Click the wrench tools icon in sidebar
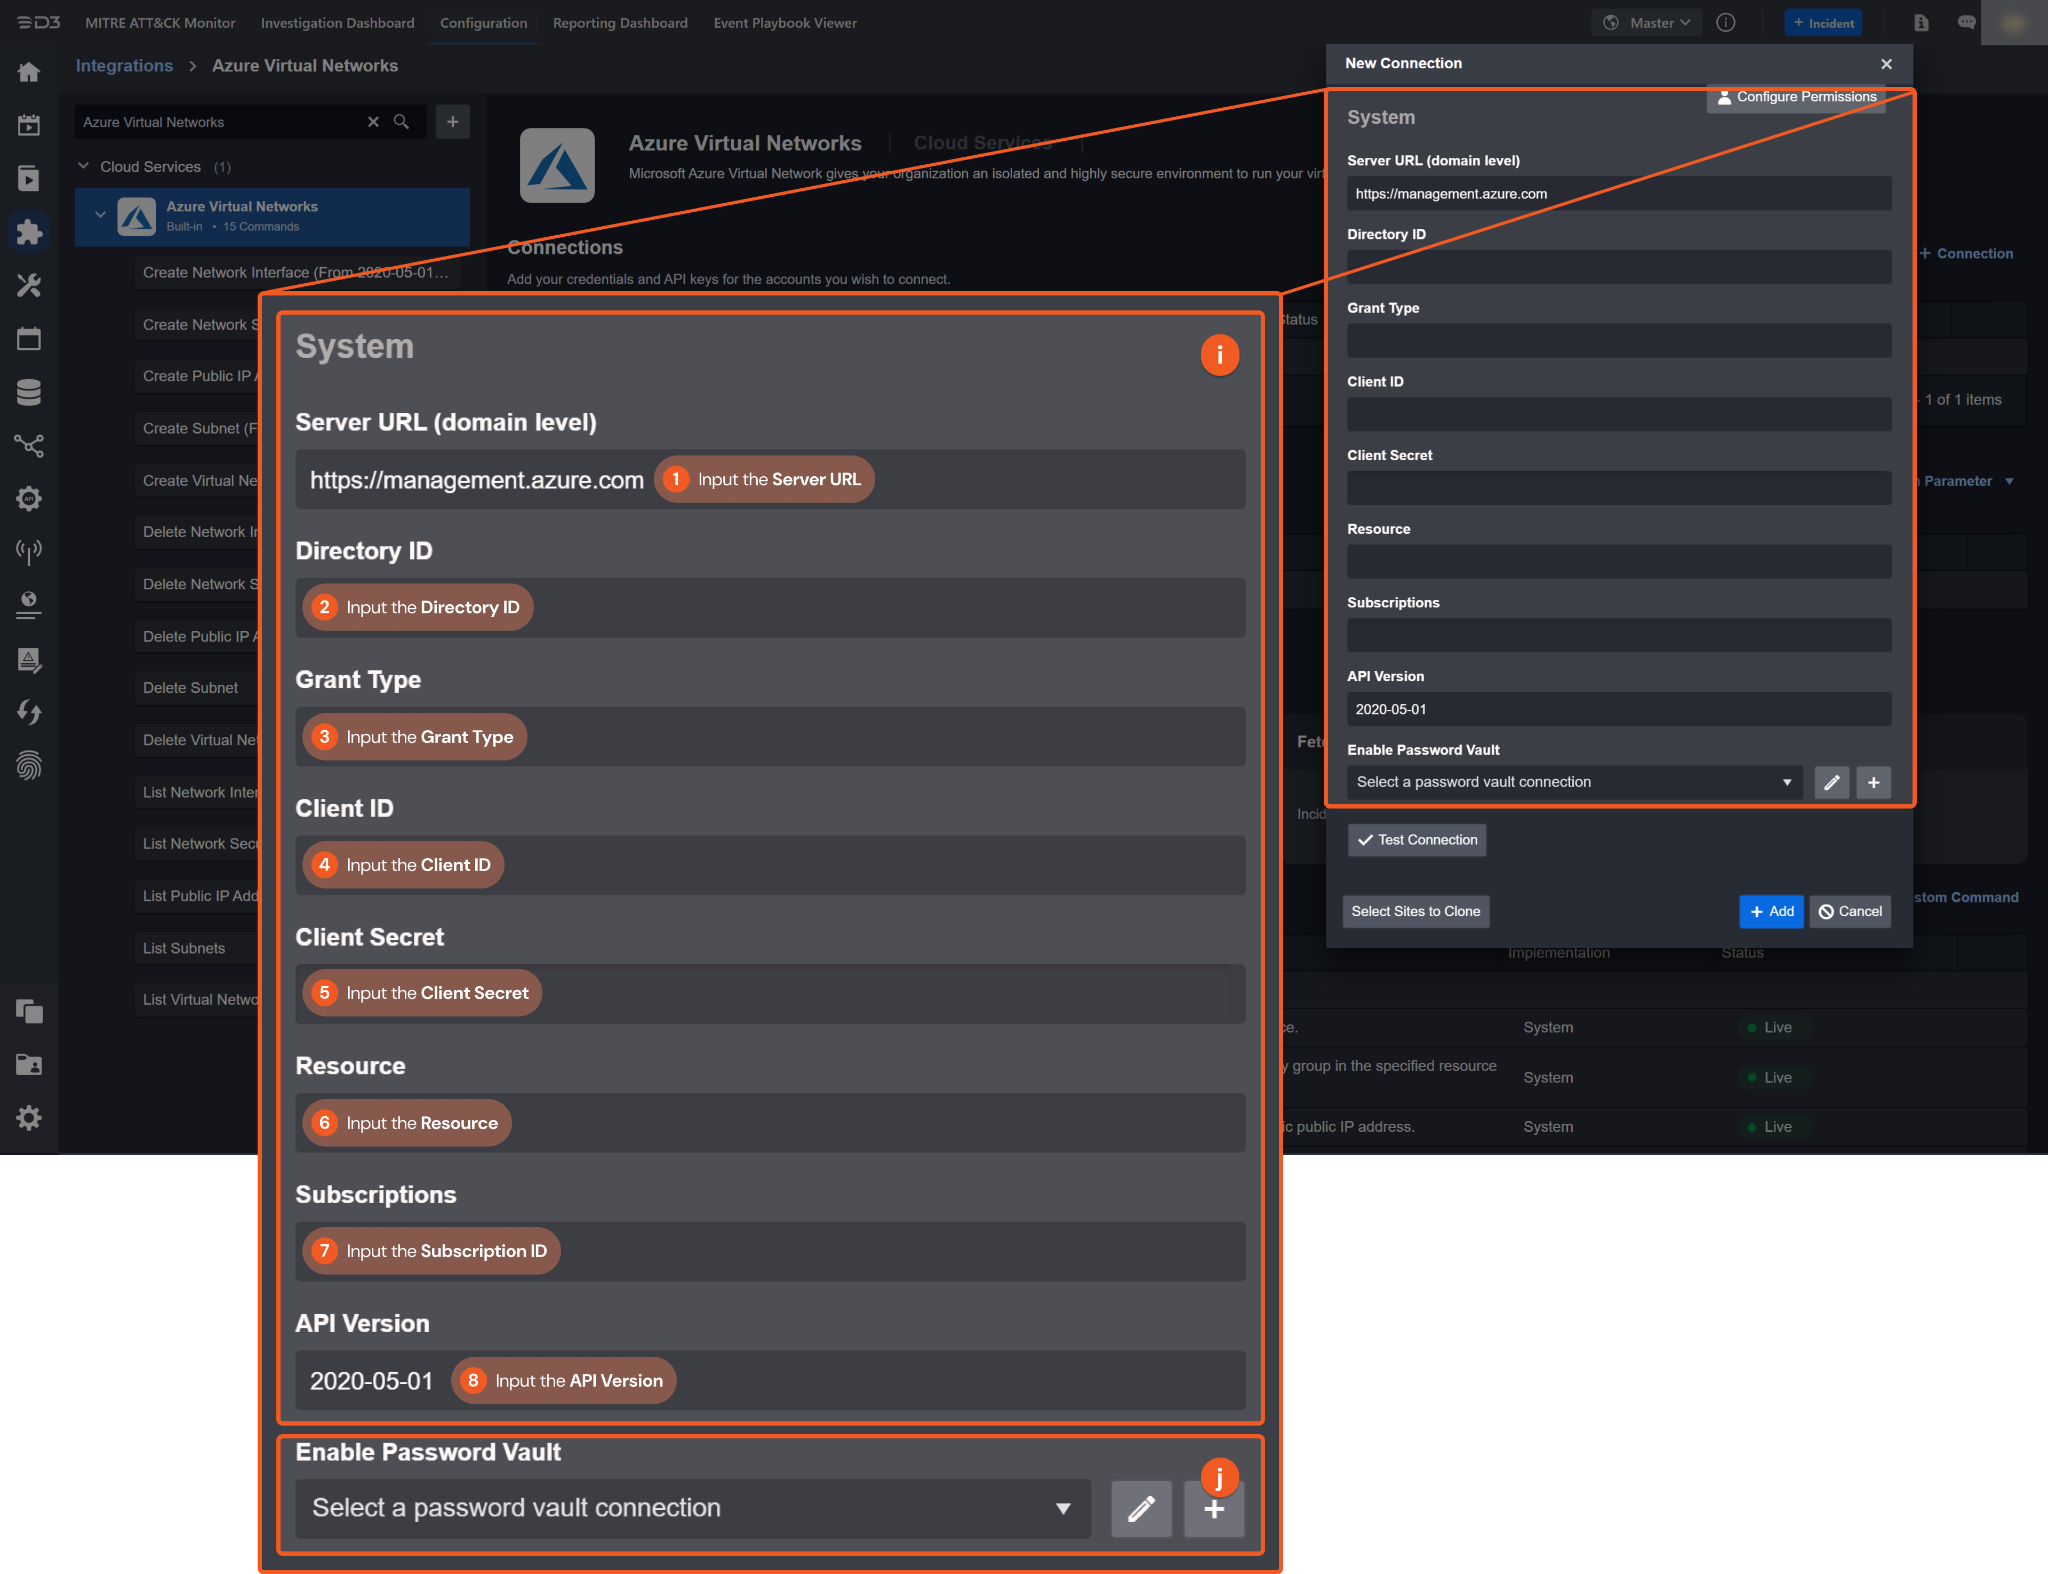The width and height of the screenshot is (2048, 1574). tap(29, 286)
